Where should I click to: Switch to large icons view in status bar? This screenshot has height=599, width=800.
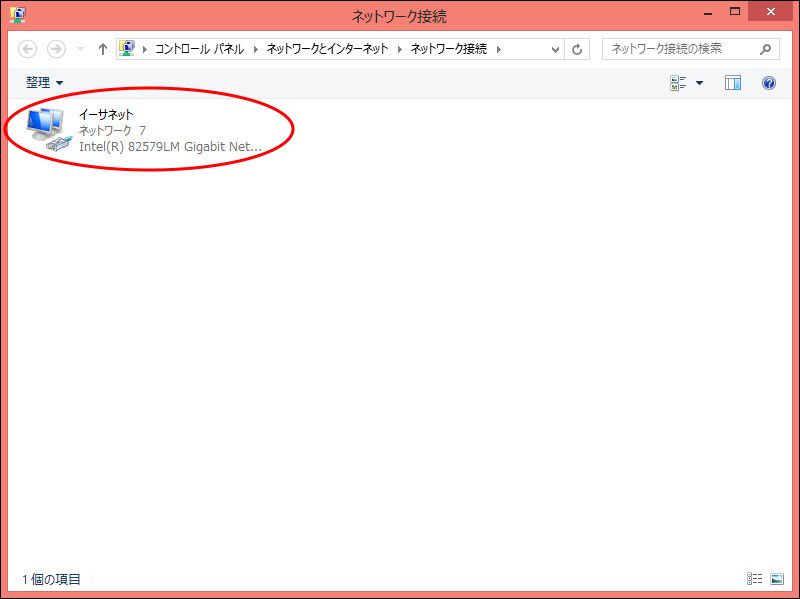tap(777, 579)
